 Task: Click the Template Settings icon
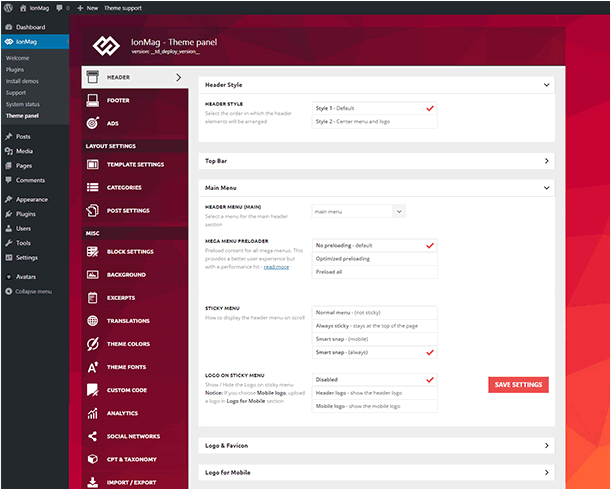[x=93, y=164]
